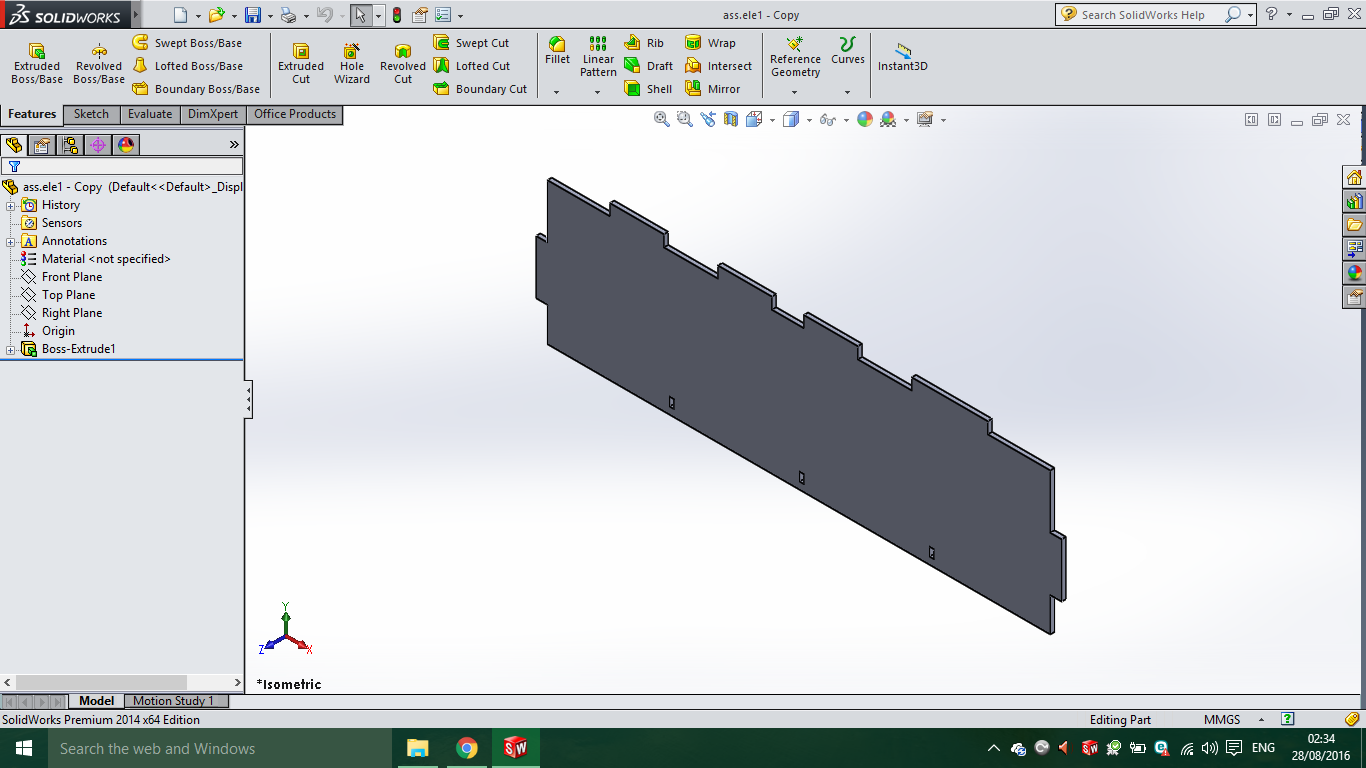Select the Revolved Boss/Base tool

[99, 63]
